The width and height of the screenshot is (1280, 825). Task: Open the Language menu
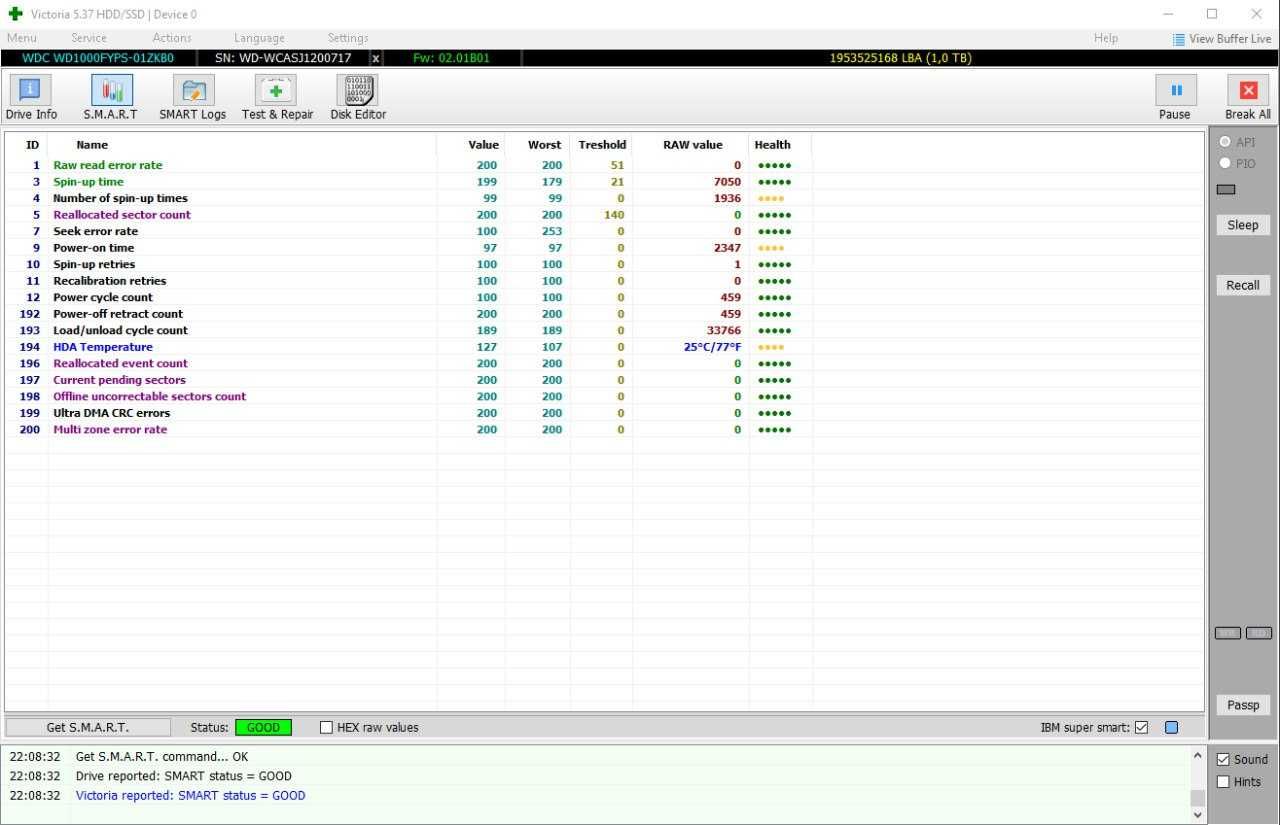coord(259,38)
